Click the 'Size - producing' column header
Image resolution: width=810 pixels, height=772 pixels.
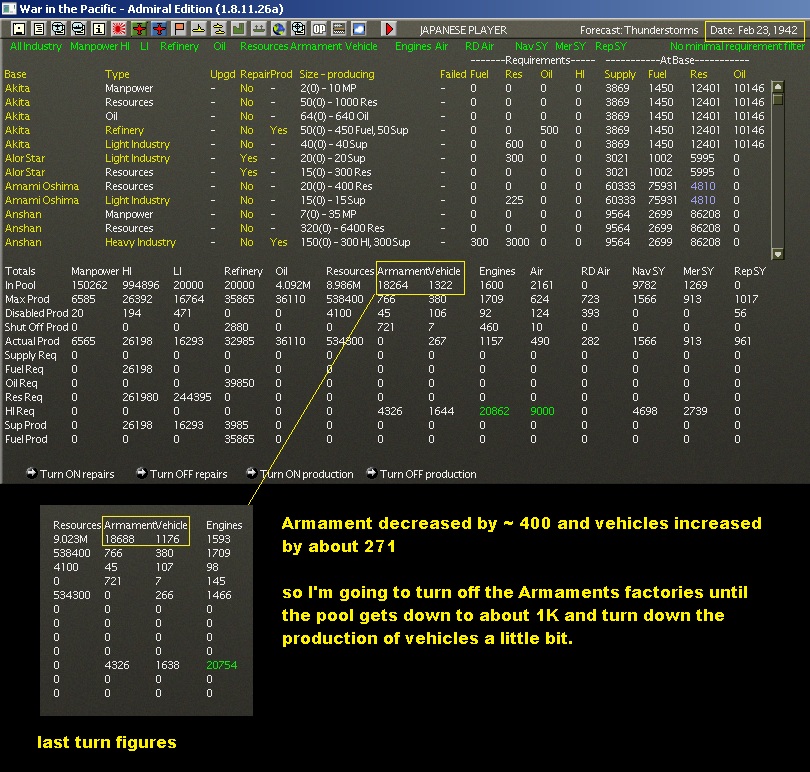pyautogui.click(x=337, y=74)
